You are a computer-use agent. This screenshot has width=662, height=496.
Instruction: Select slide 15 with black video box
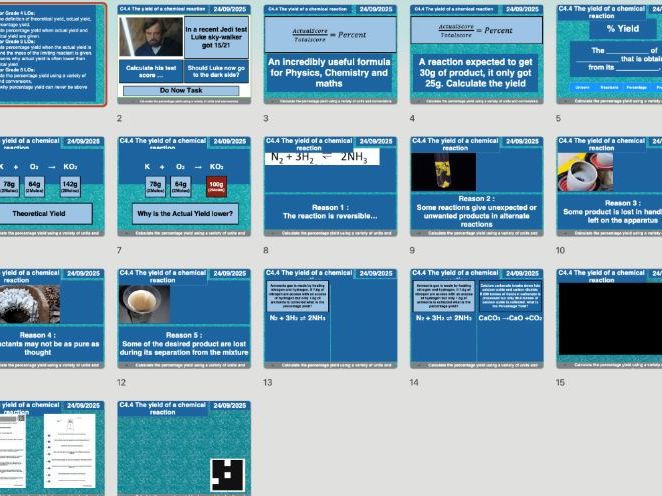(x=609, y=318)
